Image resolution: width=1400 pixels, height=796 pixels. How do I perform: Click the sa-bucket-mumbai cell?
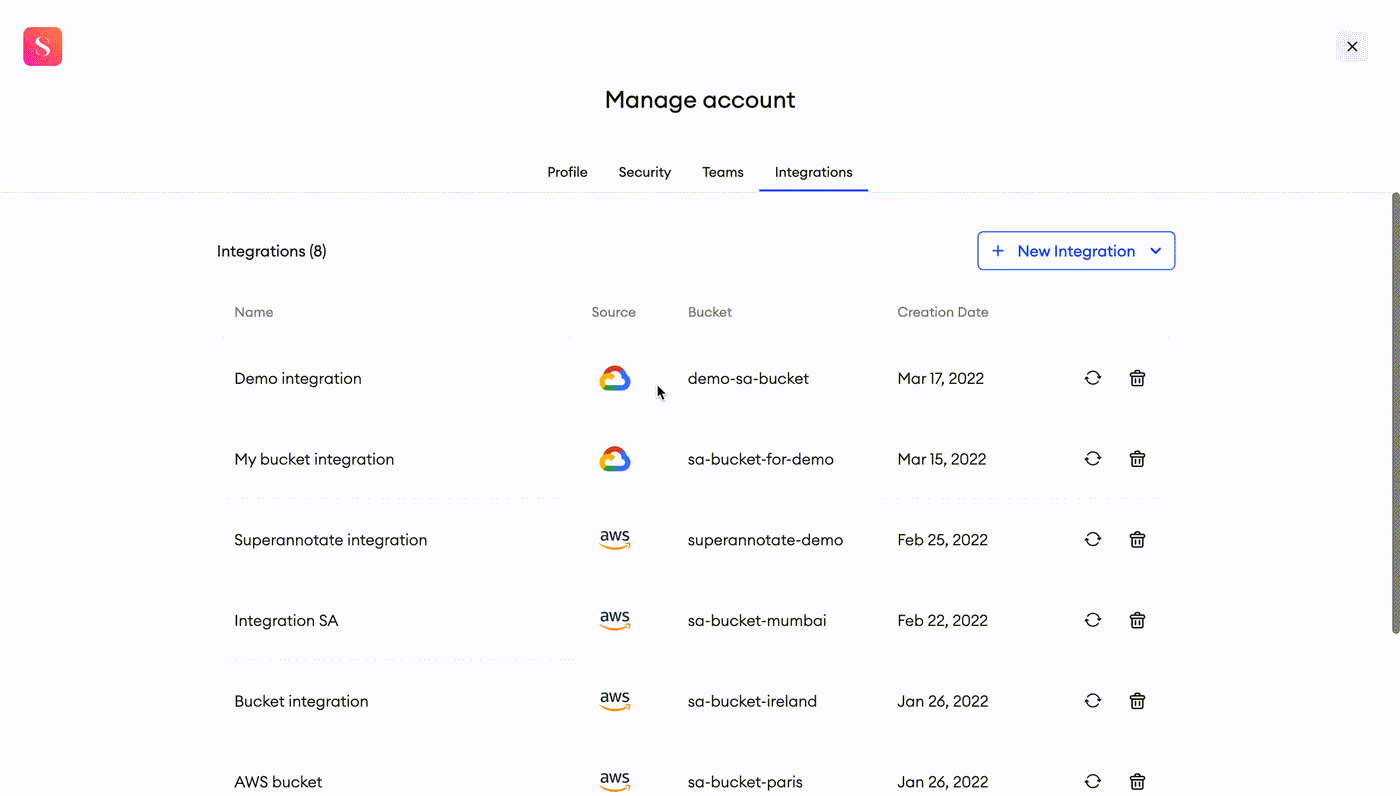tap(757, 621)
